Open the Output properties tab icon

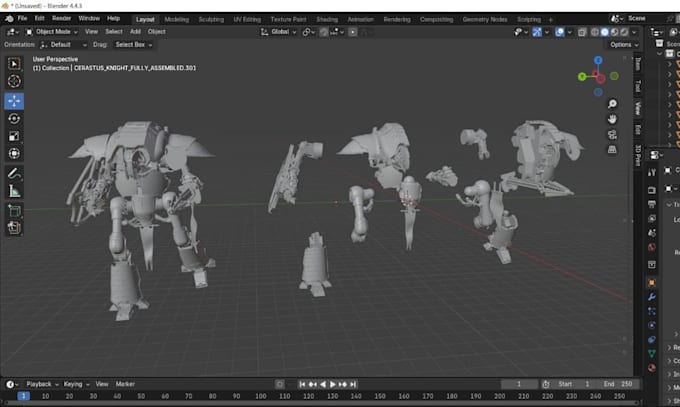tap(651, 204)
